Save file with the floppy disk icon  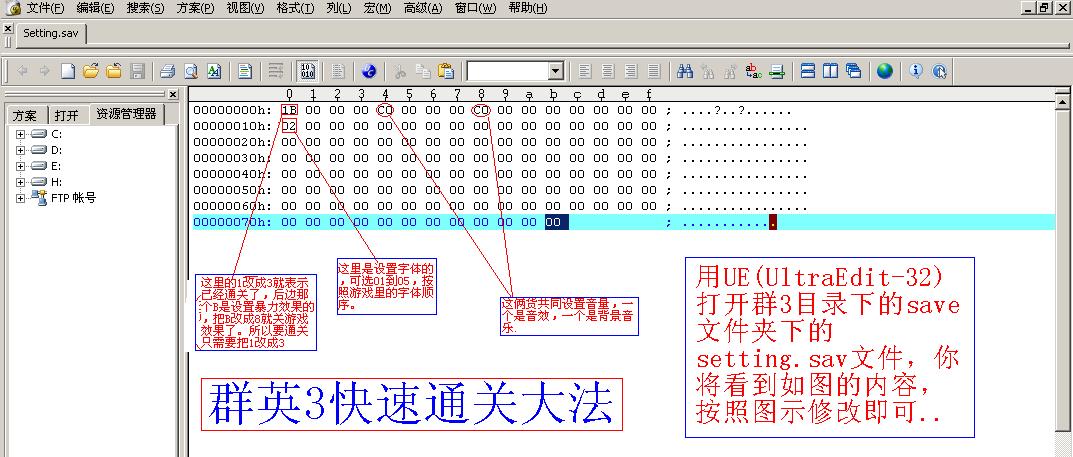[x=137, y=71]
